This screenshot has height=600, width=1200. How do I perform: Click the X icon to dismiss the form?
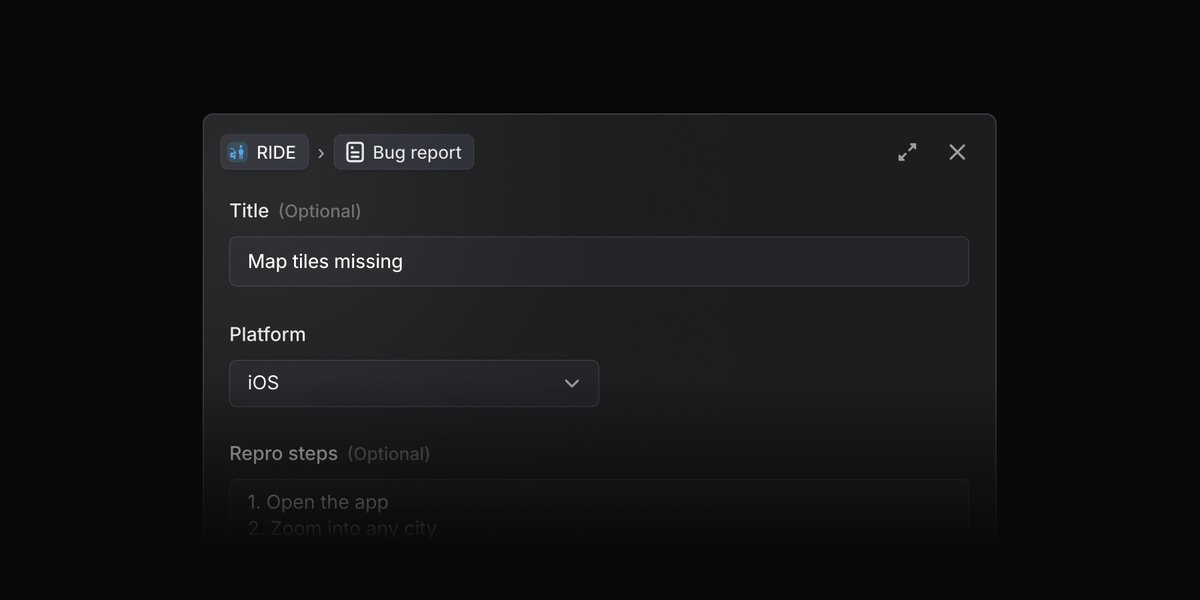point(957,152)
